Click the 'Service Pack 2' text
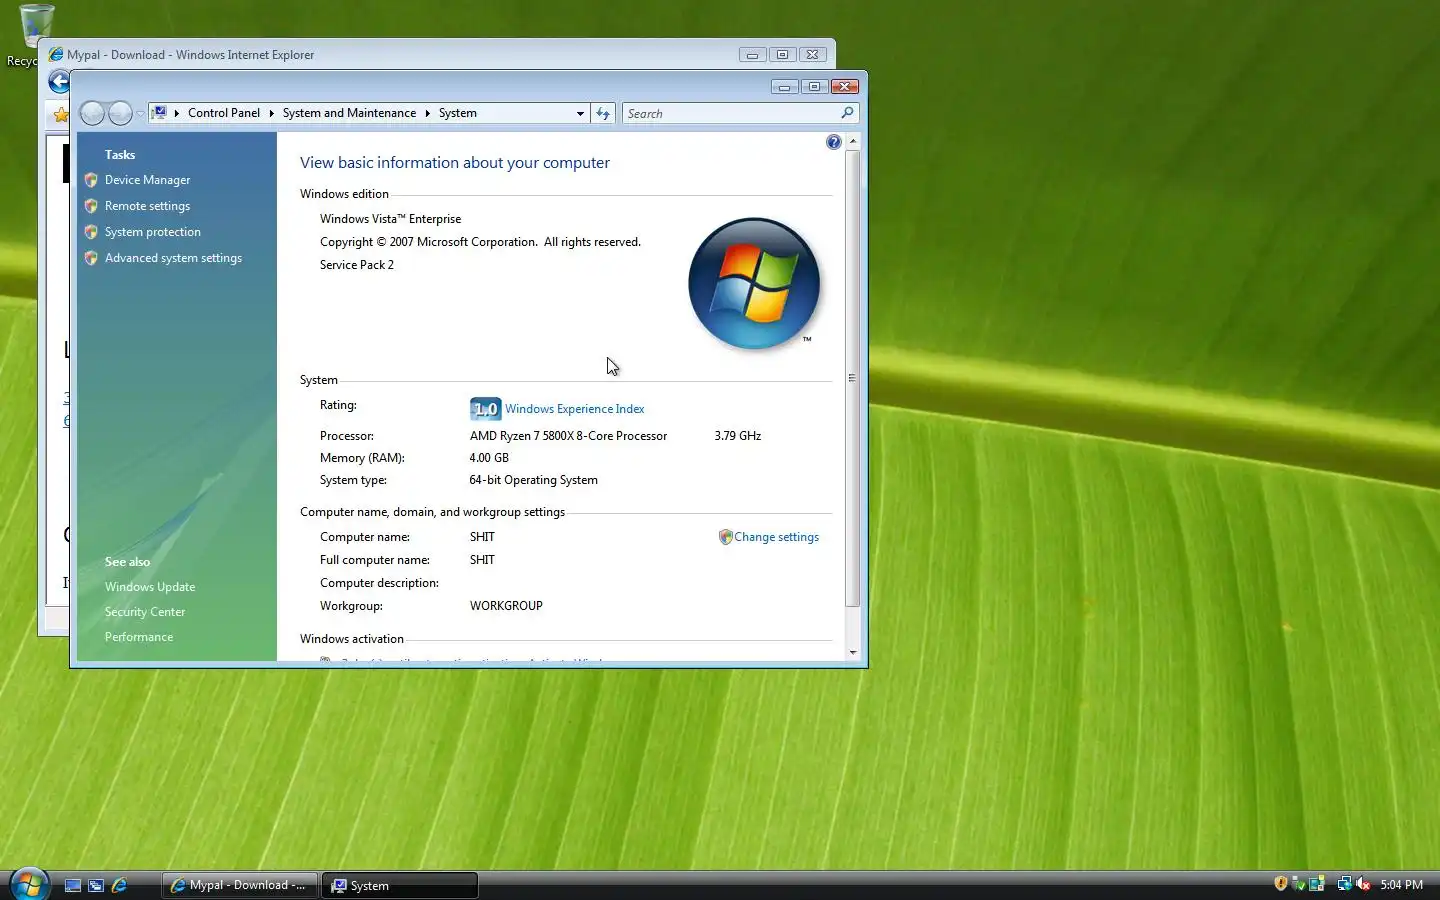The image size is (1440, 900). 357,265
